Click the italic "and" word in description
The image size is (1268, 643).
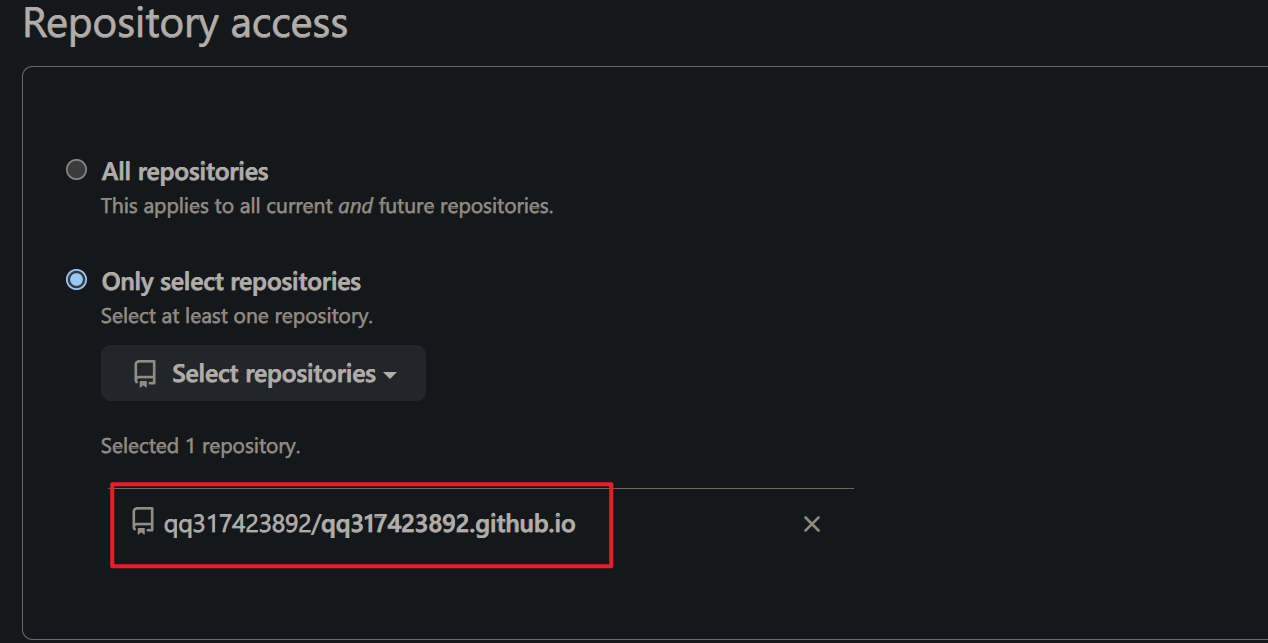point(356,206)
